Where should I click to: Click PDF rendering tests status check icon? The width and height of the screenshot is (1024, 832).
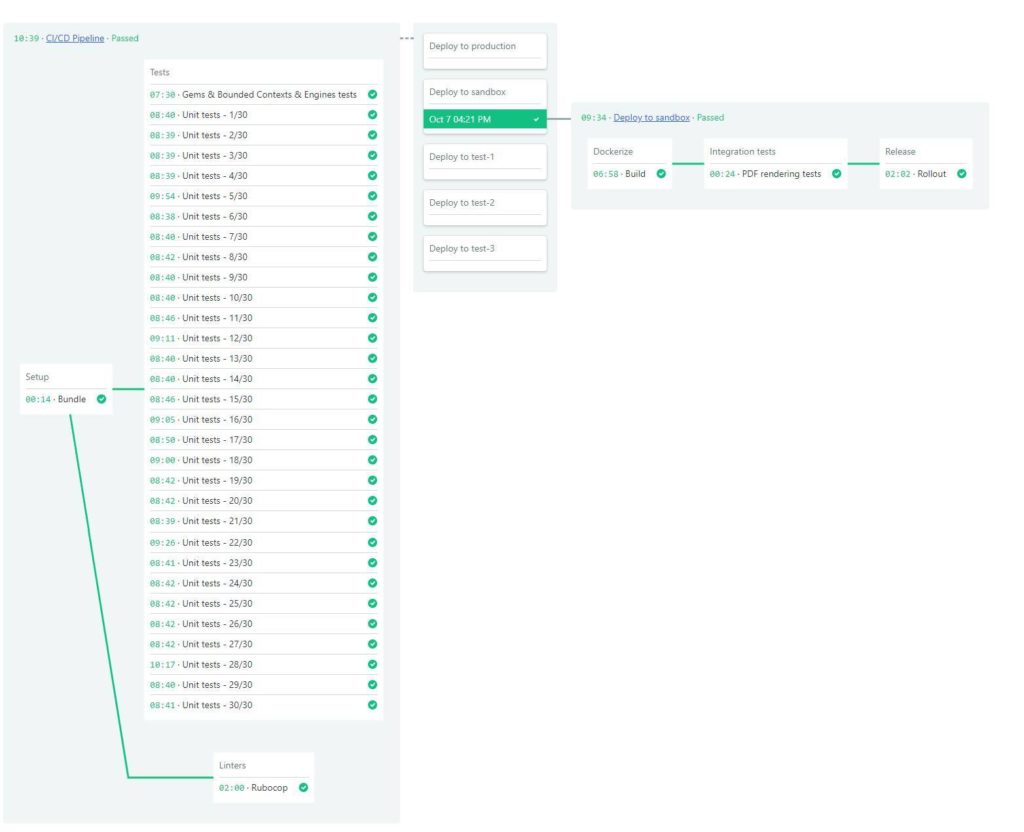tap(836, 174)
